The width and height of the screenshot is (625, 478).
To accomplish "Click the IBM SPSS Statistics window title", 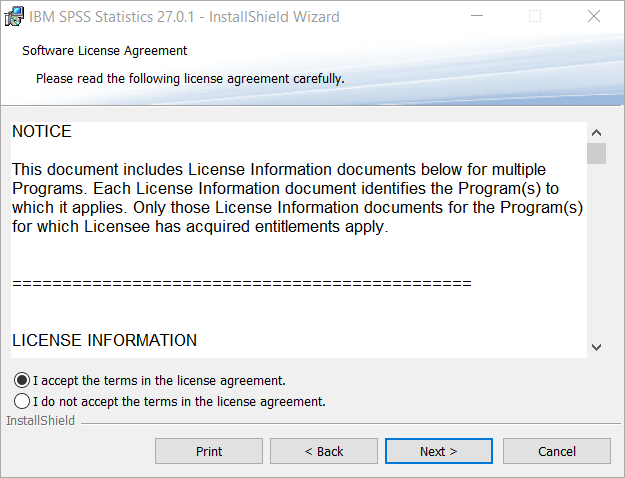I will tap(184, 17).
